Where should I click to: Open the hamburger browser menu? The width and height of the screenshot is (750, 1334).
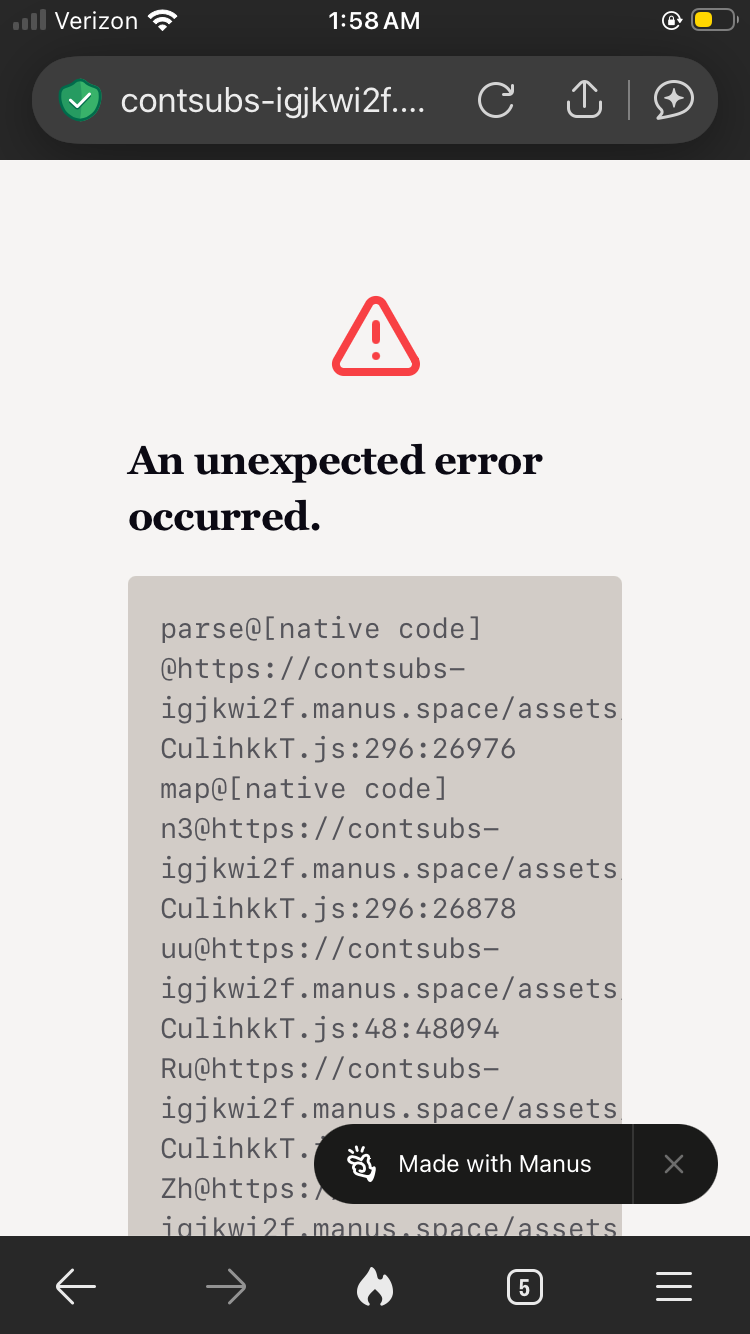click(674, 1287)
